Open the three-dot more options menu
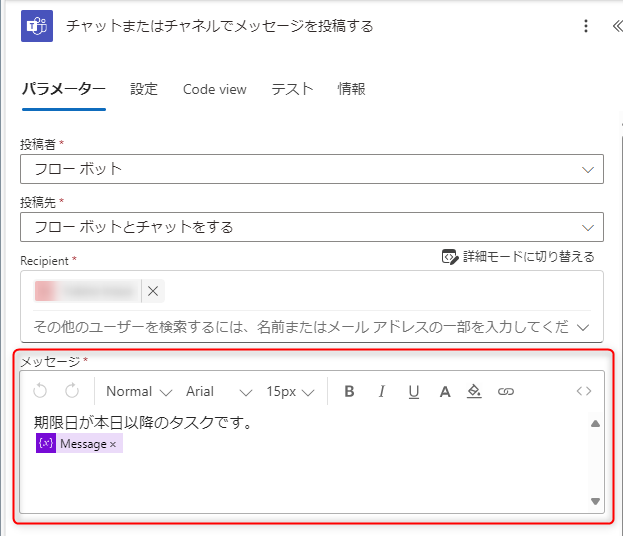623x536 pixels. point(586,26)
